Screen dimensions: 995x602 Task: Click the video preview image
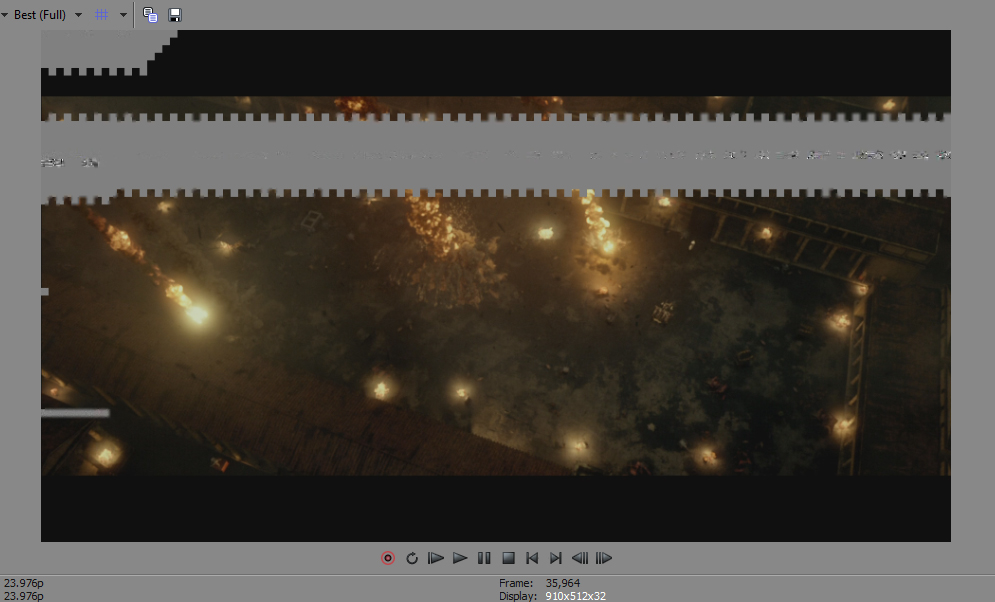tap(496, 285)
